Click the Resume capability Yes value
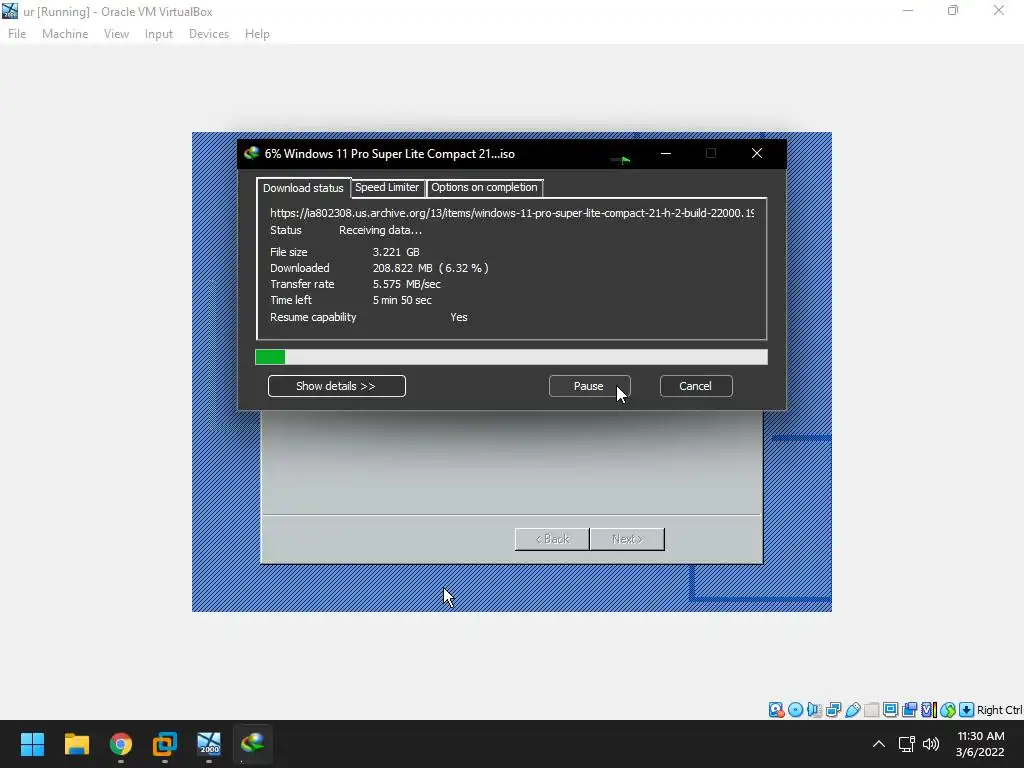1024x768 pixels. 458,317
